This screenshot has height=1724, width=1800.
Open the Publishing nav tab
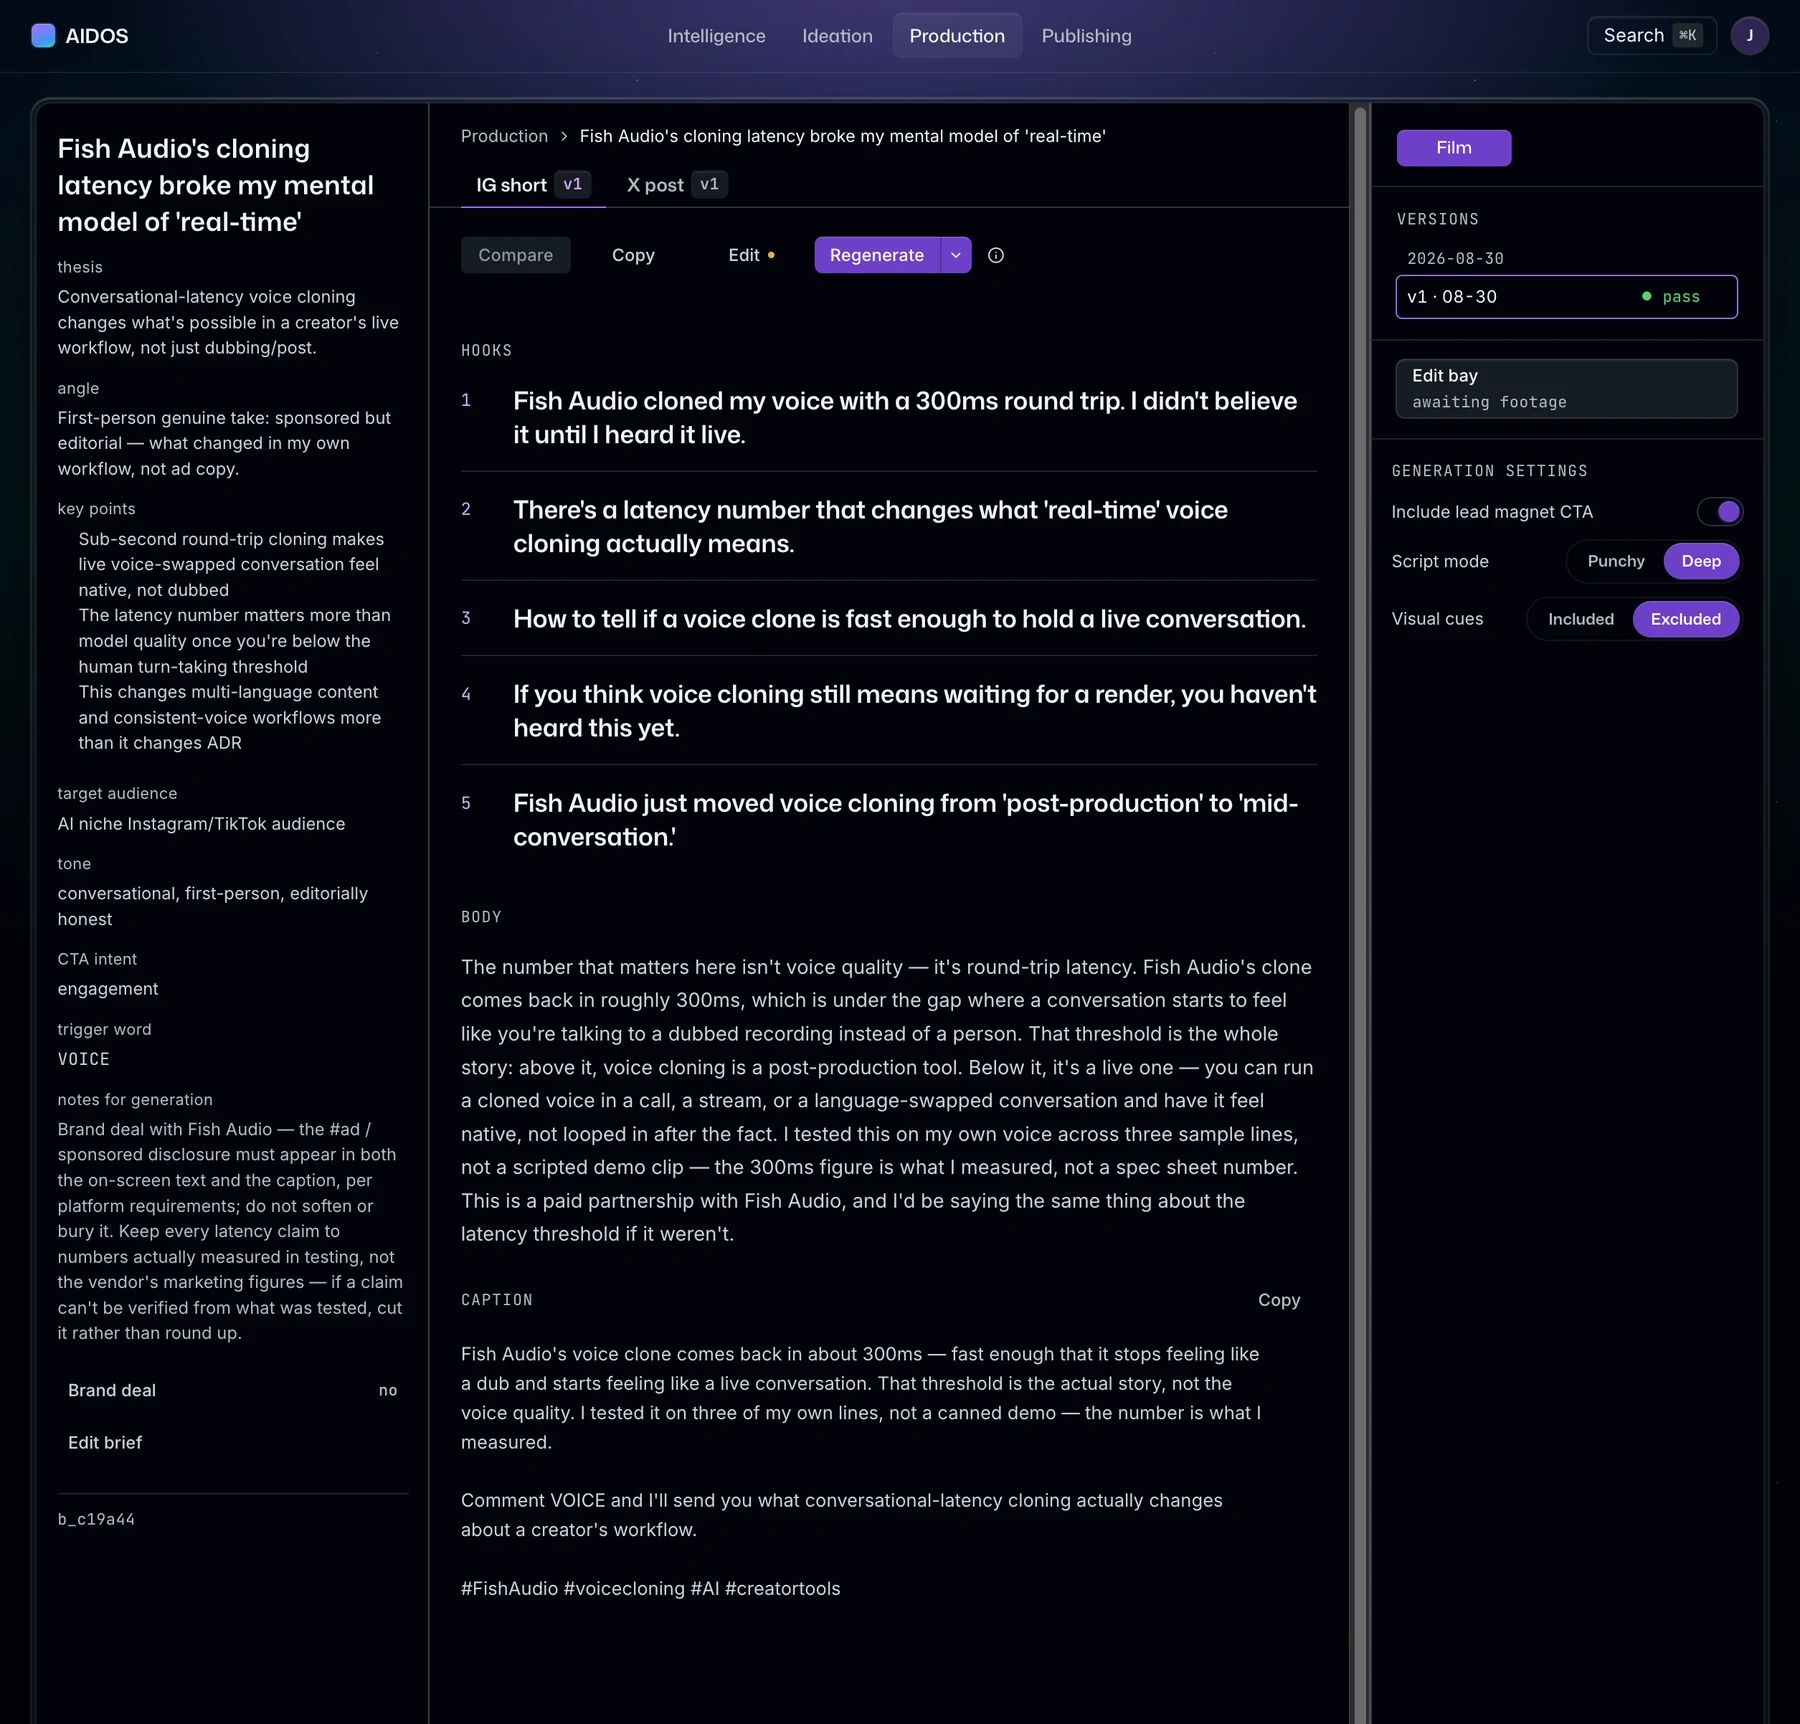point(1086,36)
